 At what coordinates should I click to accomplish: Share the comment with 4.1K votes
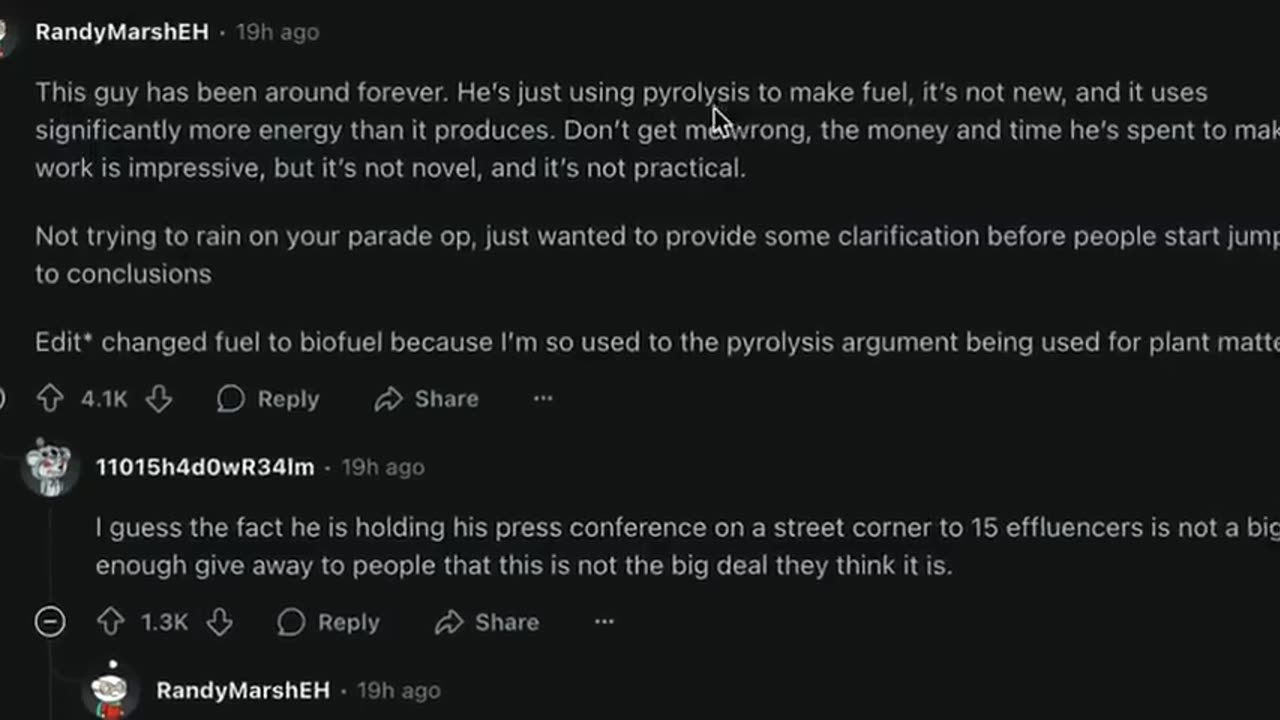click(x=427, y=399)
